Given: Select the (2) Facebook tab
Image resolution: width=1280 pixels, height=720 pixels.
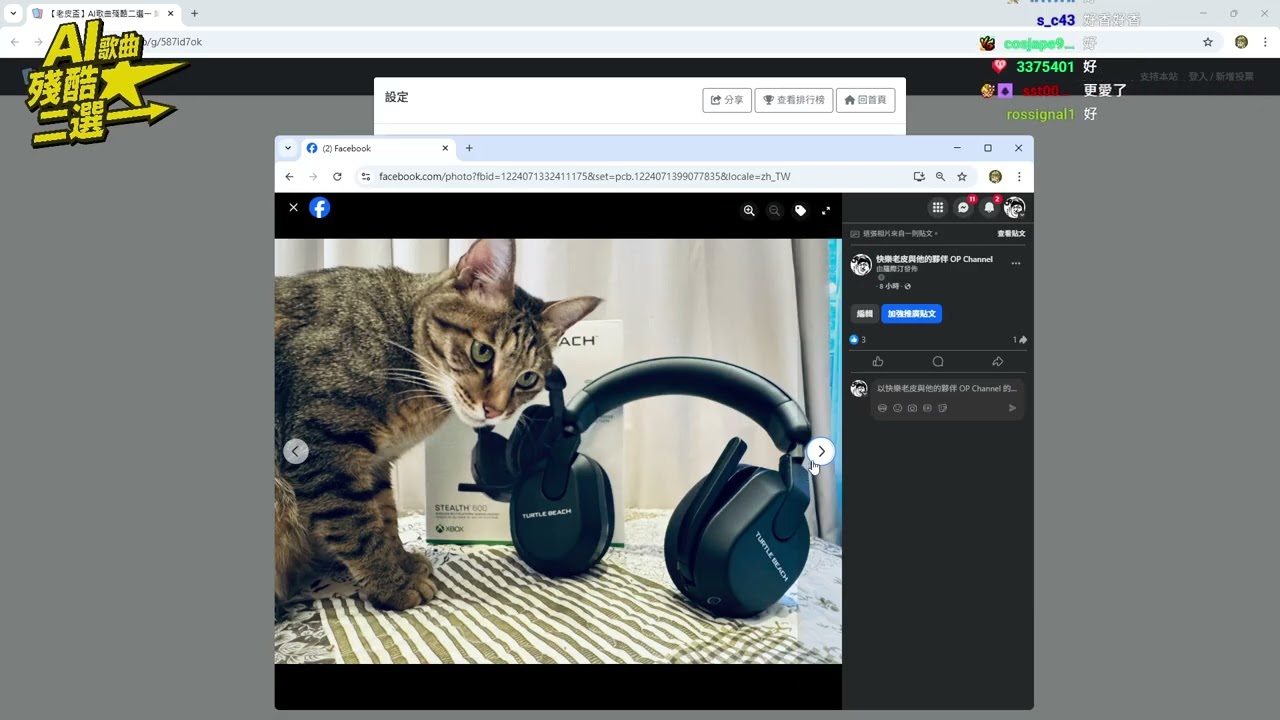Looking at the screenshot, I should point(378,148).
